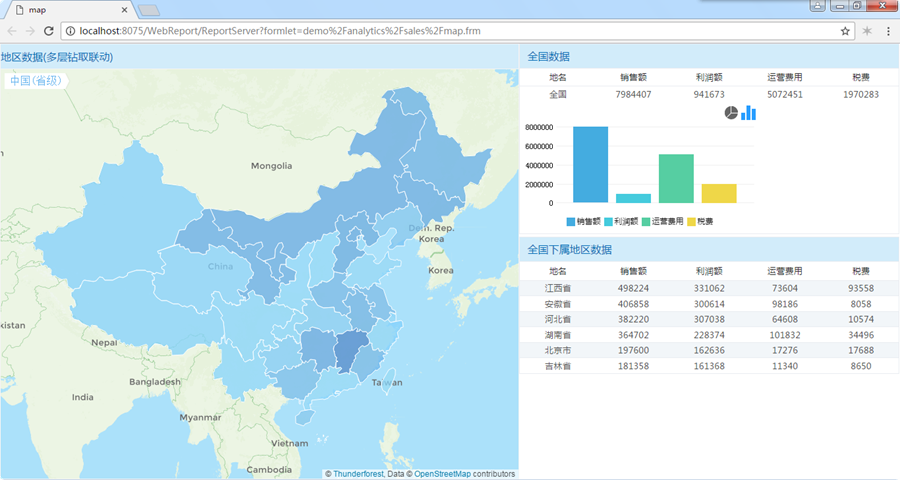Switch to the bar chart view icon

748,113
